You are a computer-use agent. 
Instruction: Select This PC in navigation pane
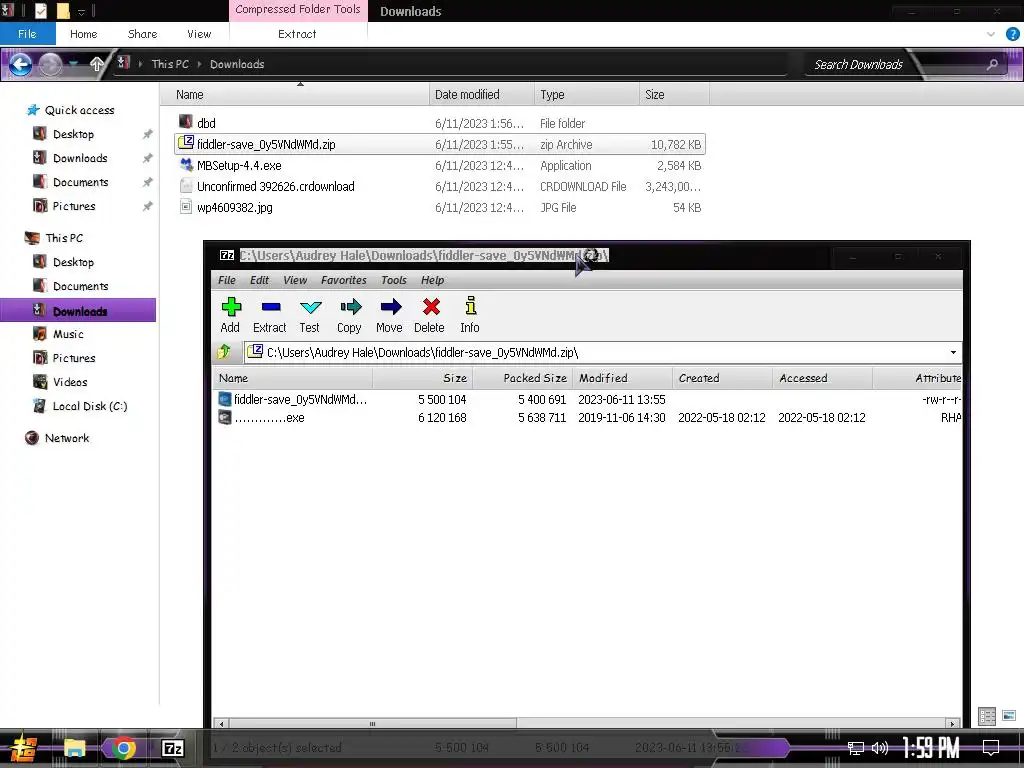point(64,238)
